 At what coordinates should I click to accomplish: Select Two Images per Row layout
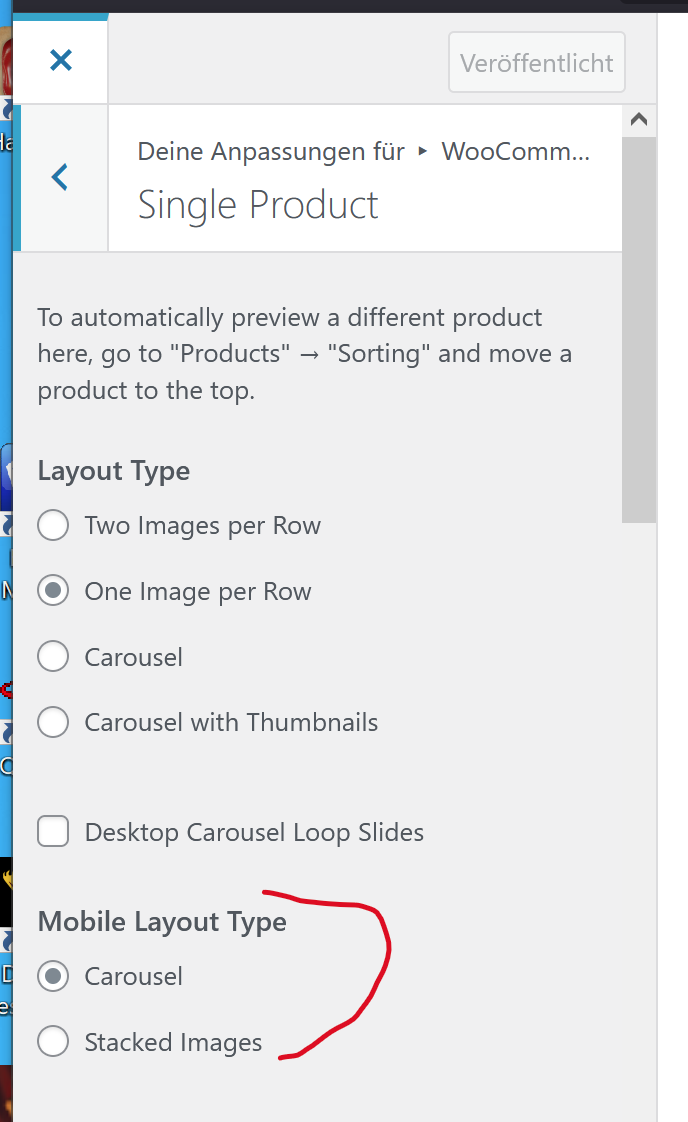pyautogui.click(x=53, y=526)
